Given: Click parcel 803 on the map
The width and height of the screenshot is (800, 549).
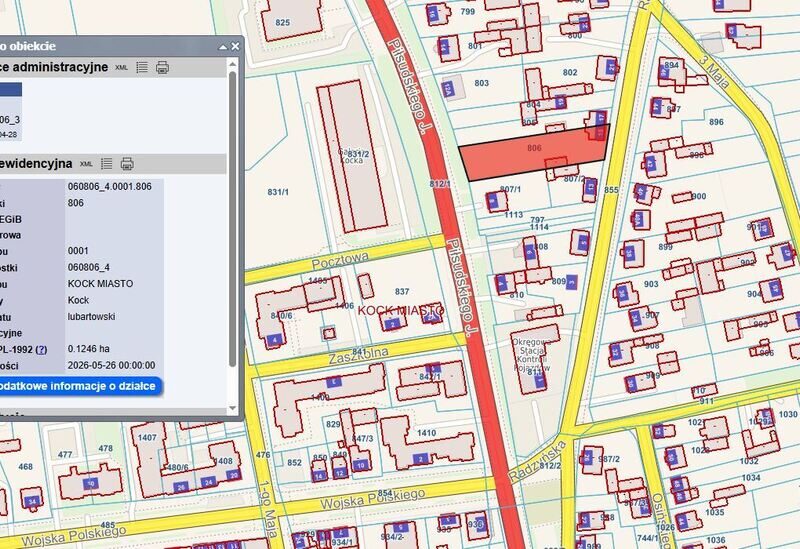Looking at the screenshot, I should coord(482,83).
